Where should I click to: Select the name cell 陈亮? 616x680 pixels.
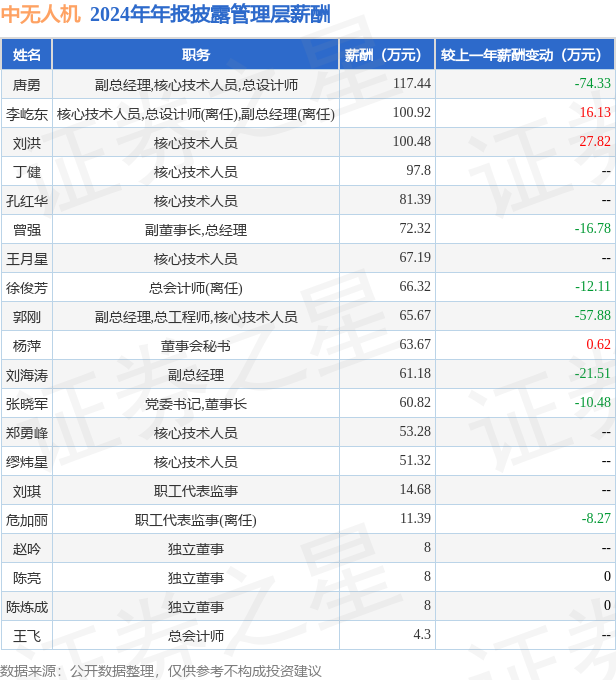click(x=26, y=578)
